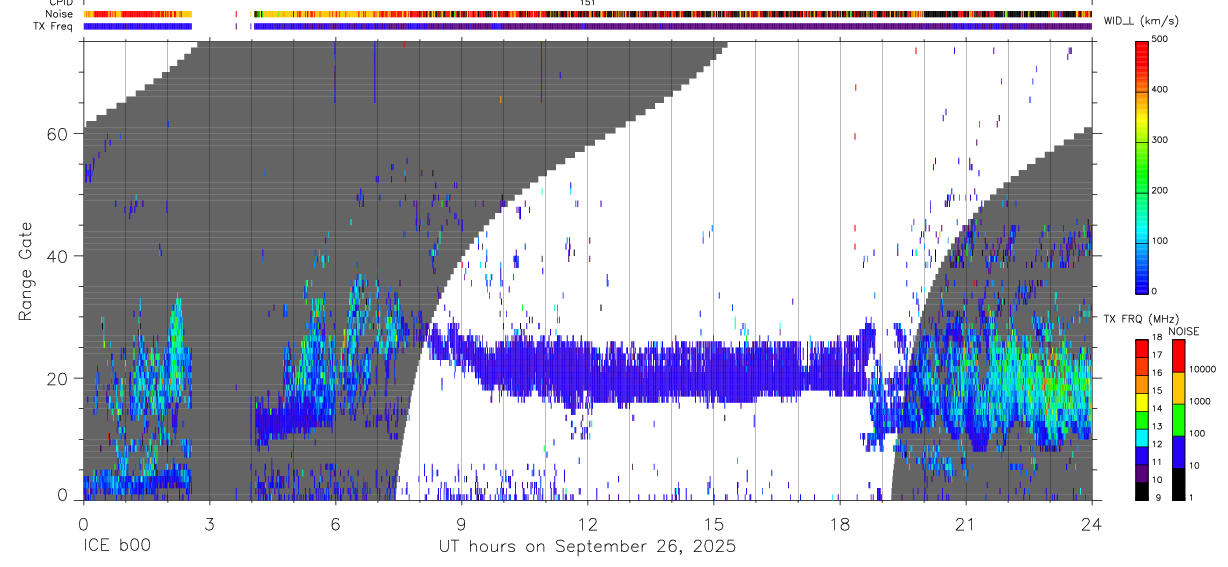Click the "15" hour tick on time axis
Viewport: 1228px width, 567px height.
(x=713, y=523)
